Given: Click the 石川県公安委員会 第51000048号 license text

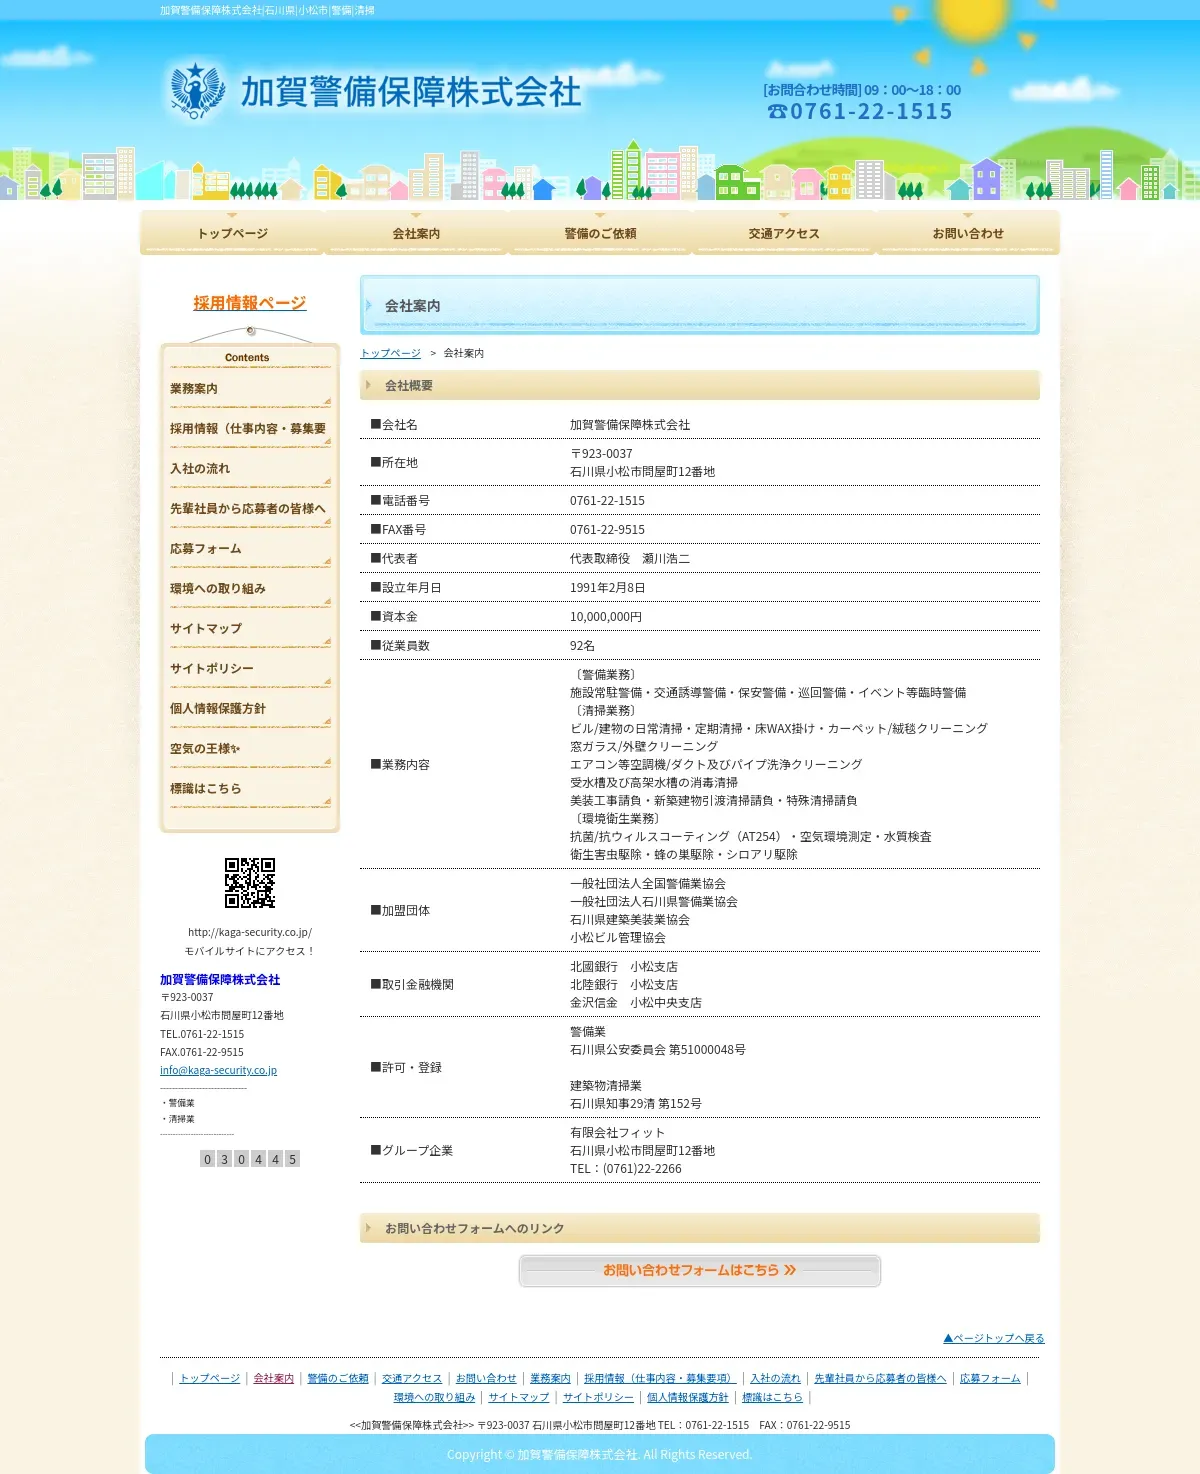Looking at the screenshot, I should (658, 1050).
